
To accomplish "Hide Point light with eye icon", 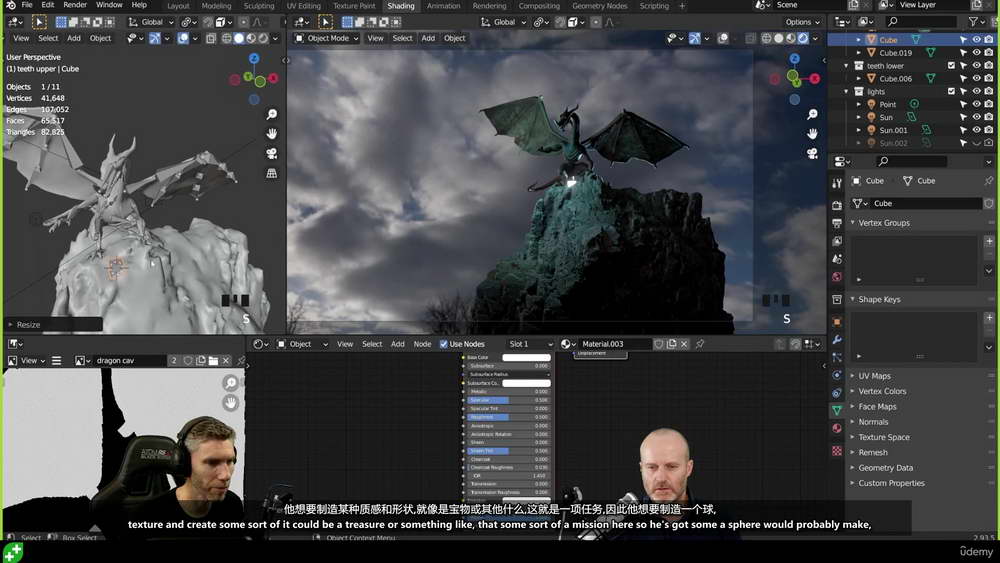I will click(976, 104).
